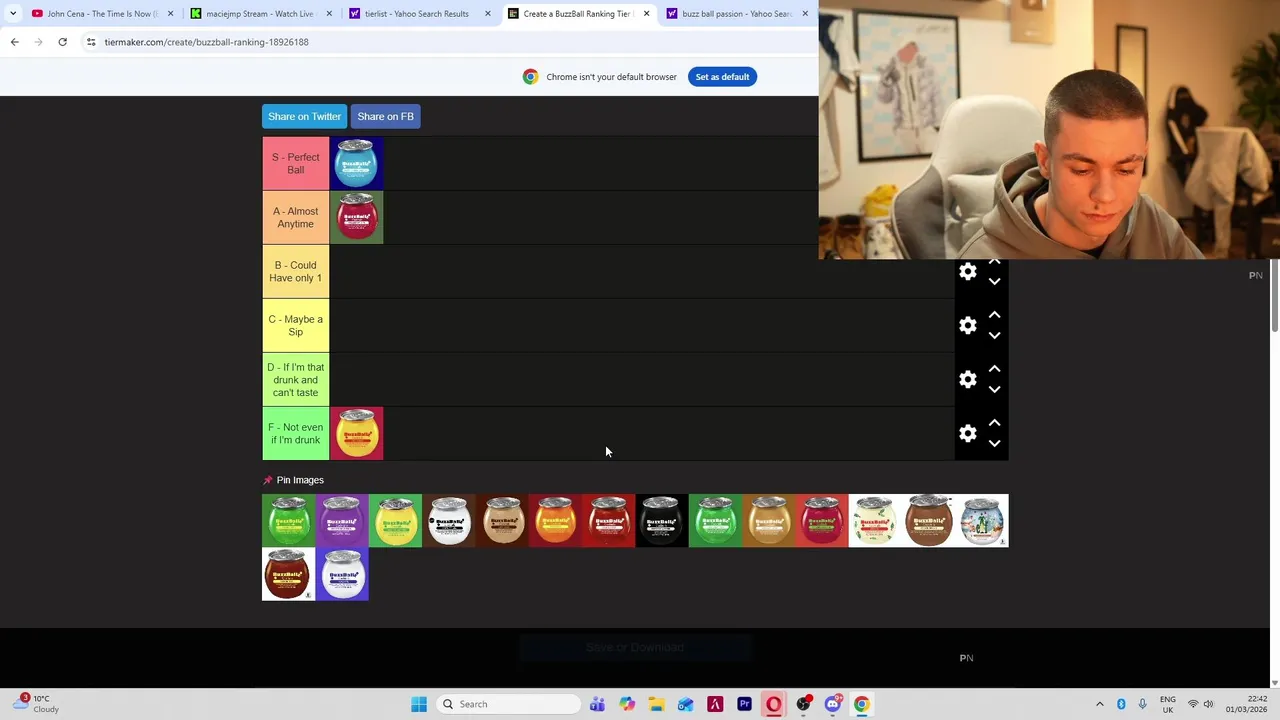Open settings gear for tier F row
The width and height of the screenshot is (1280, 720).
(x=968, y=434)
